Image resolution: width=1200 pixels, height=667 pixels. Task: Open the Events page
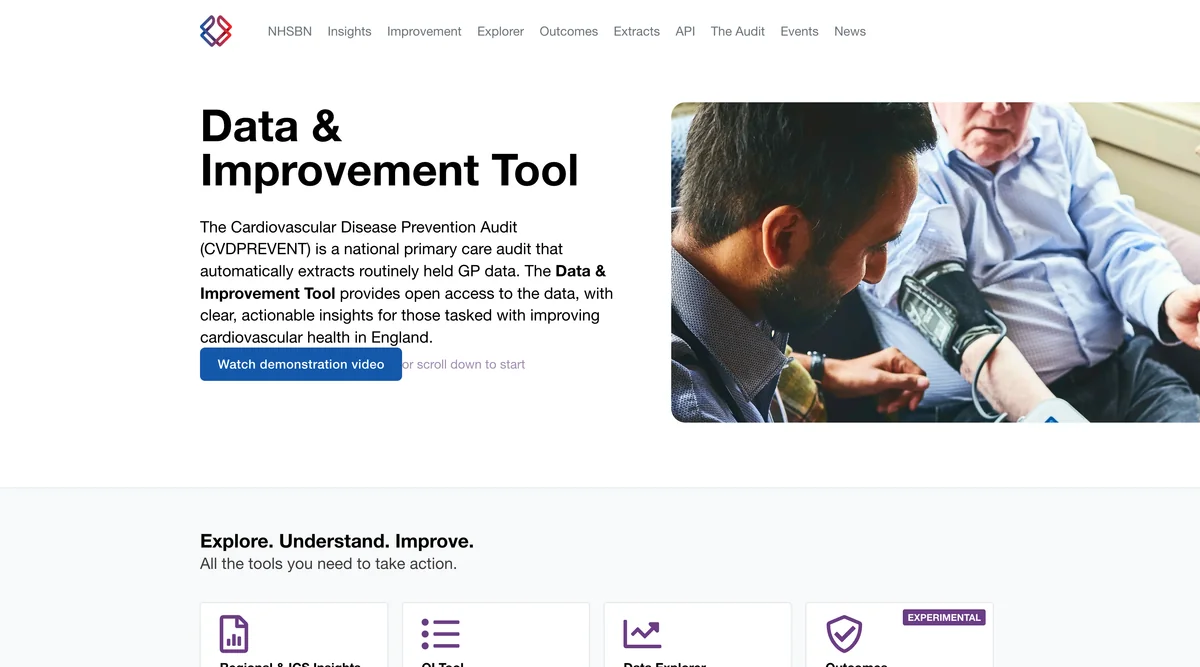(799, 31)
